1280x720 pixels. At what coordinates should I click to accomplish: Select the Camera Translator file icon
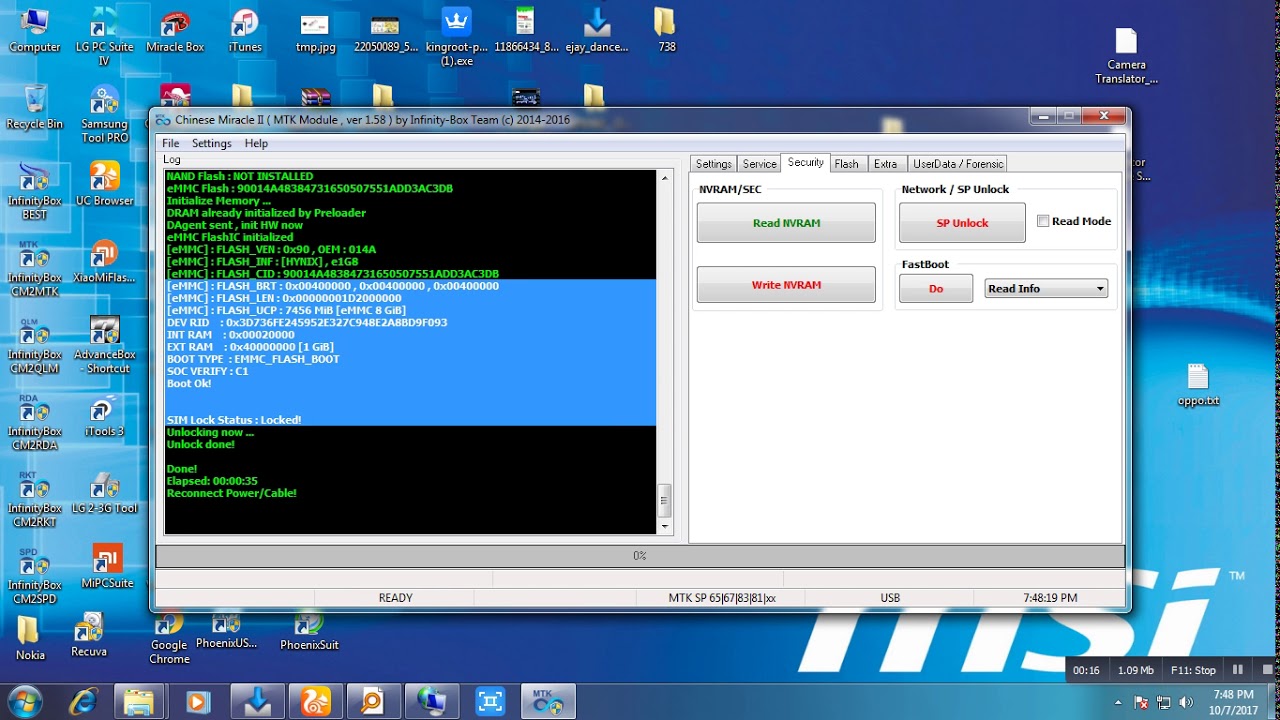coord(1126,56)
